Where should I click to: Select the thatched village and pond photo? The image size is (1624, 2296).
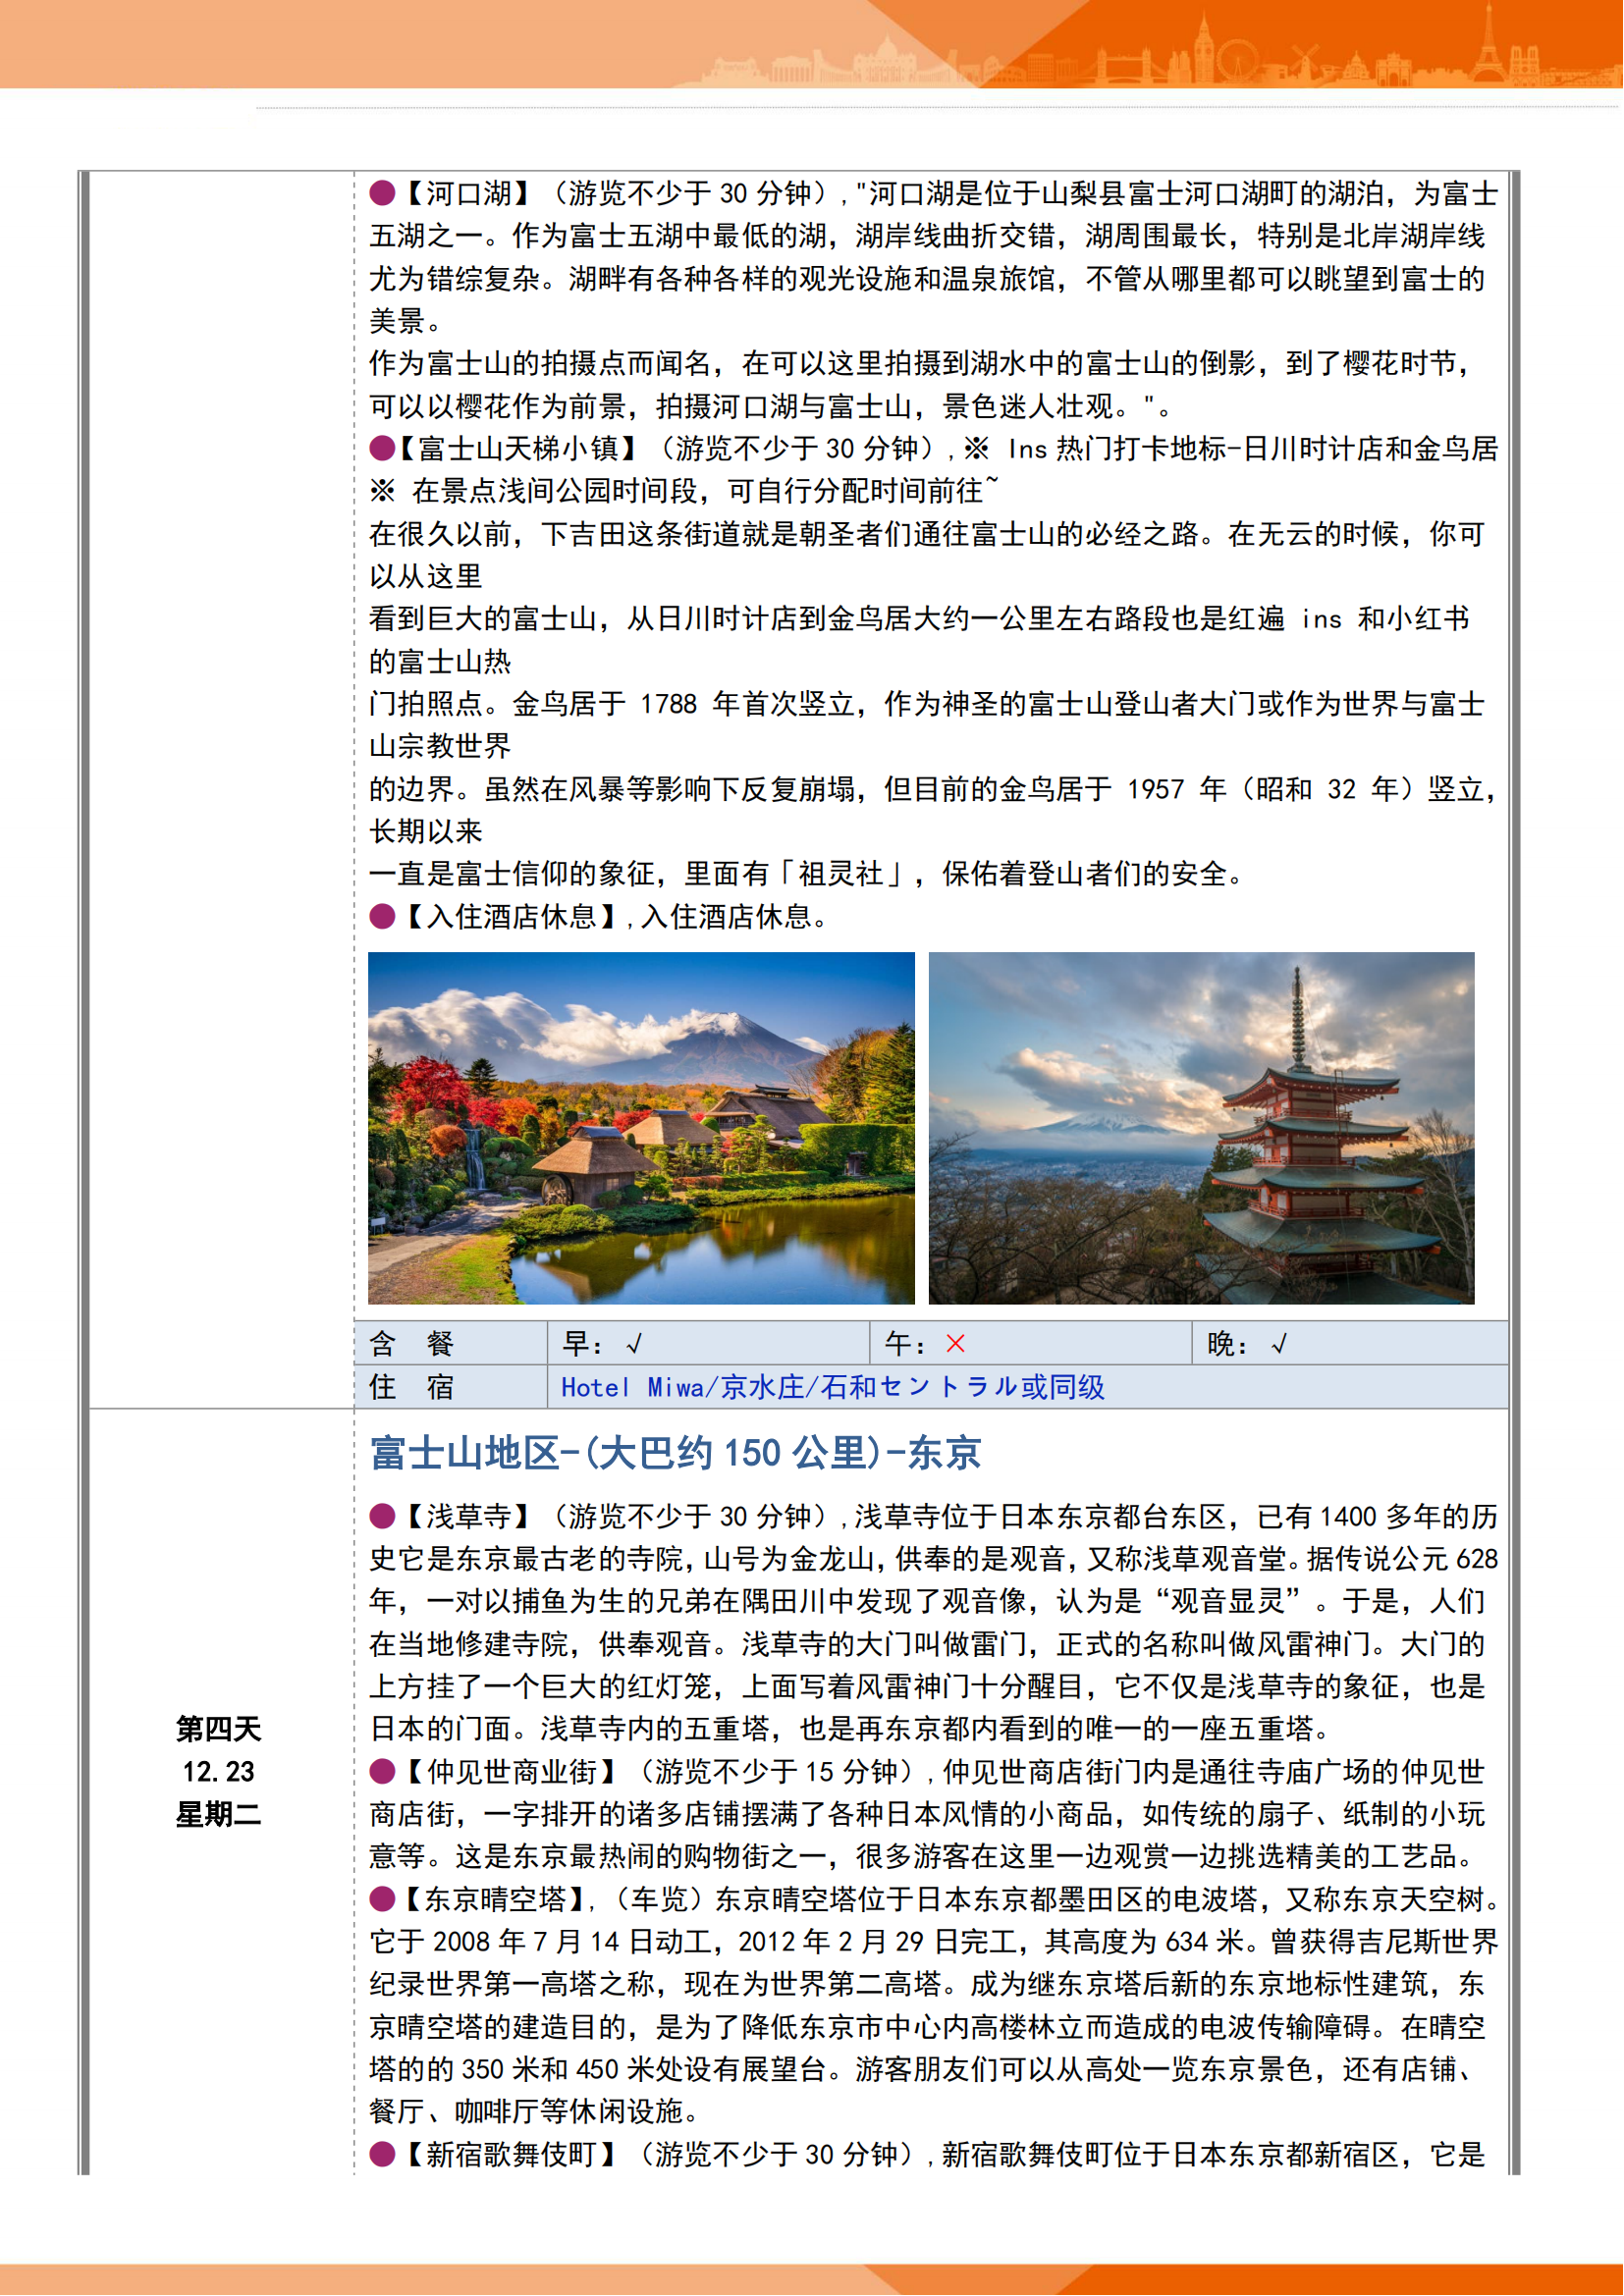pos(641,1128)
